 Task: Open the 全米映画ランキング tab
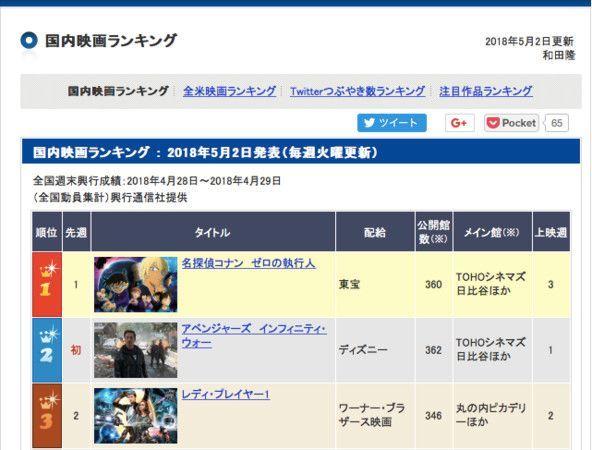pyautogui.click(x=229, y=91)
